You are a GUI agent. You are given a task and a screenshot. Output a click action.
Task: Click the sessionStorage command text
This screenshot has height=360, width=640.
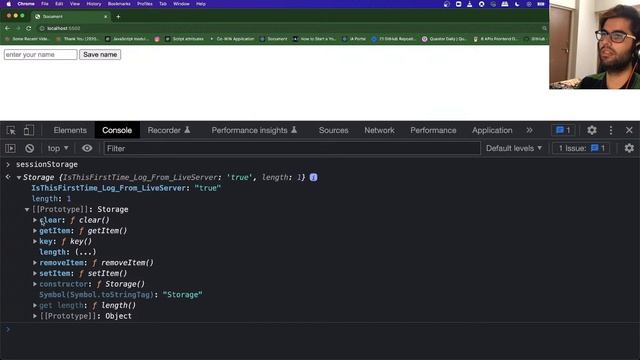[47, 164]
